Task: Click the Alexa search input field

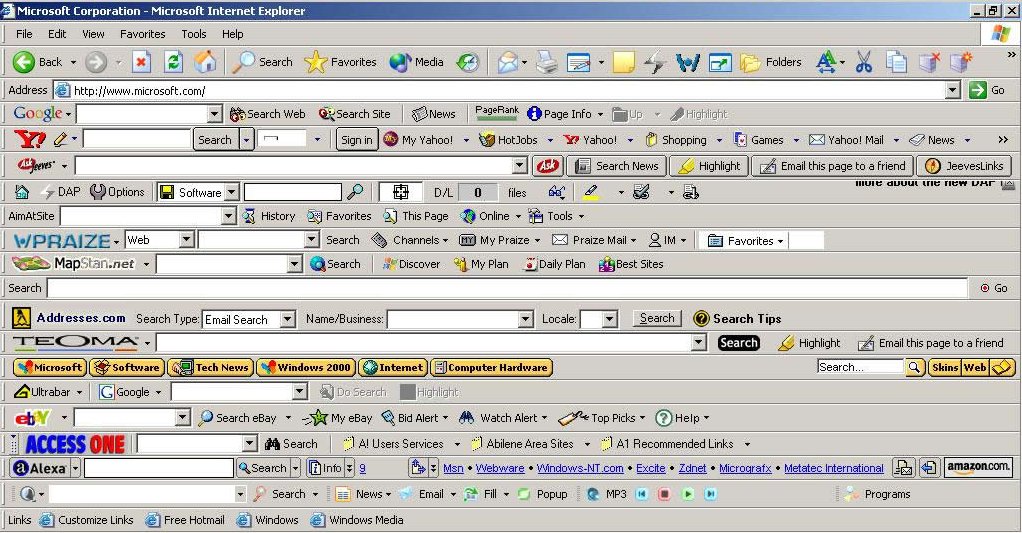Action: (x=159, y=468)
